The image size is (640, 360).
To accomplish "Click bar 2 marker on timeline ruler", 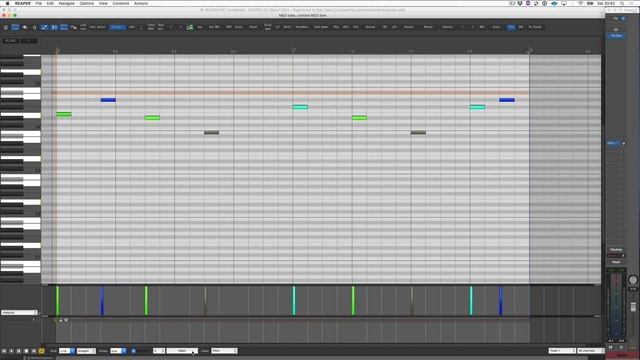I will point(293,51).
